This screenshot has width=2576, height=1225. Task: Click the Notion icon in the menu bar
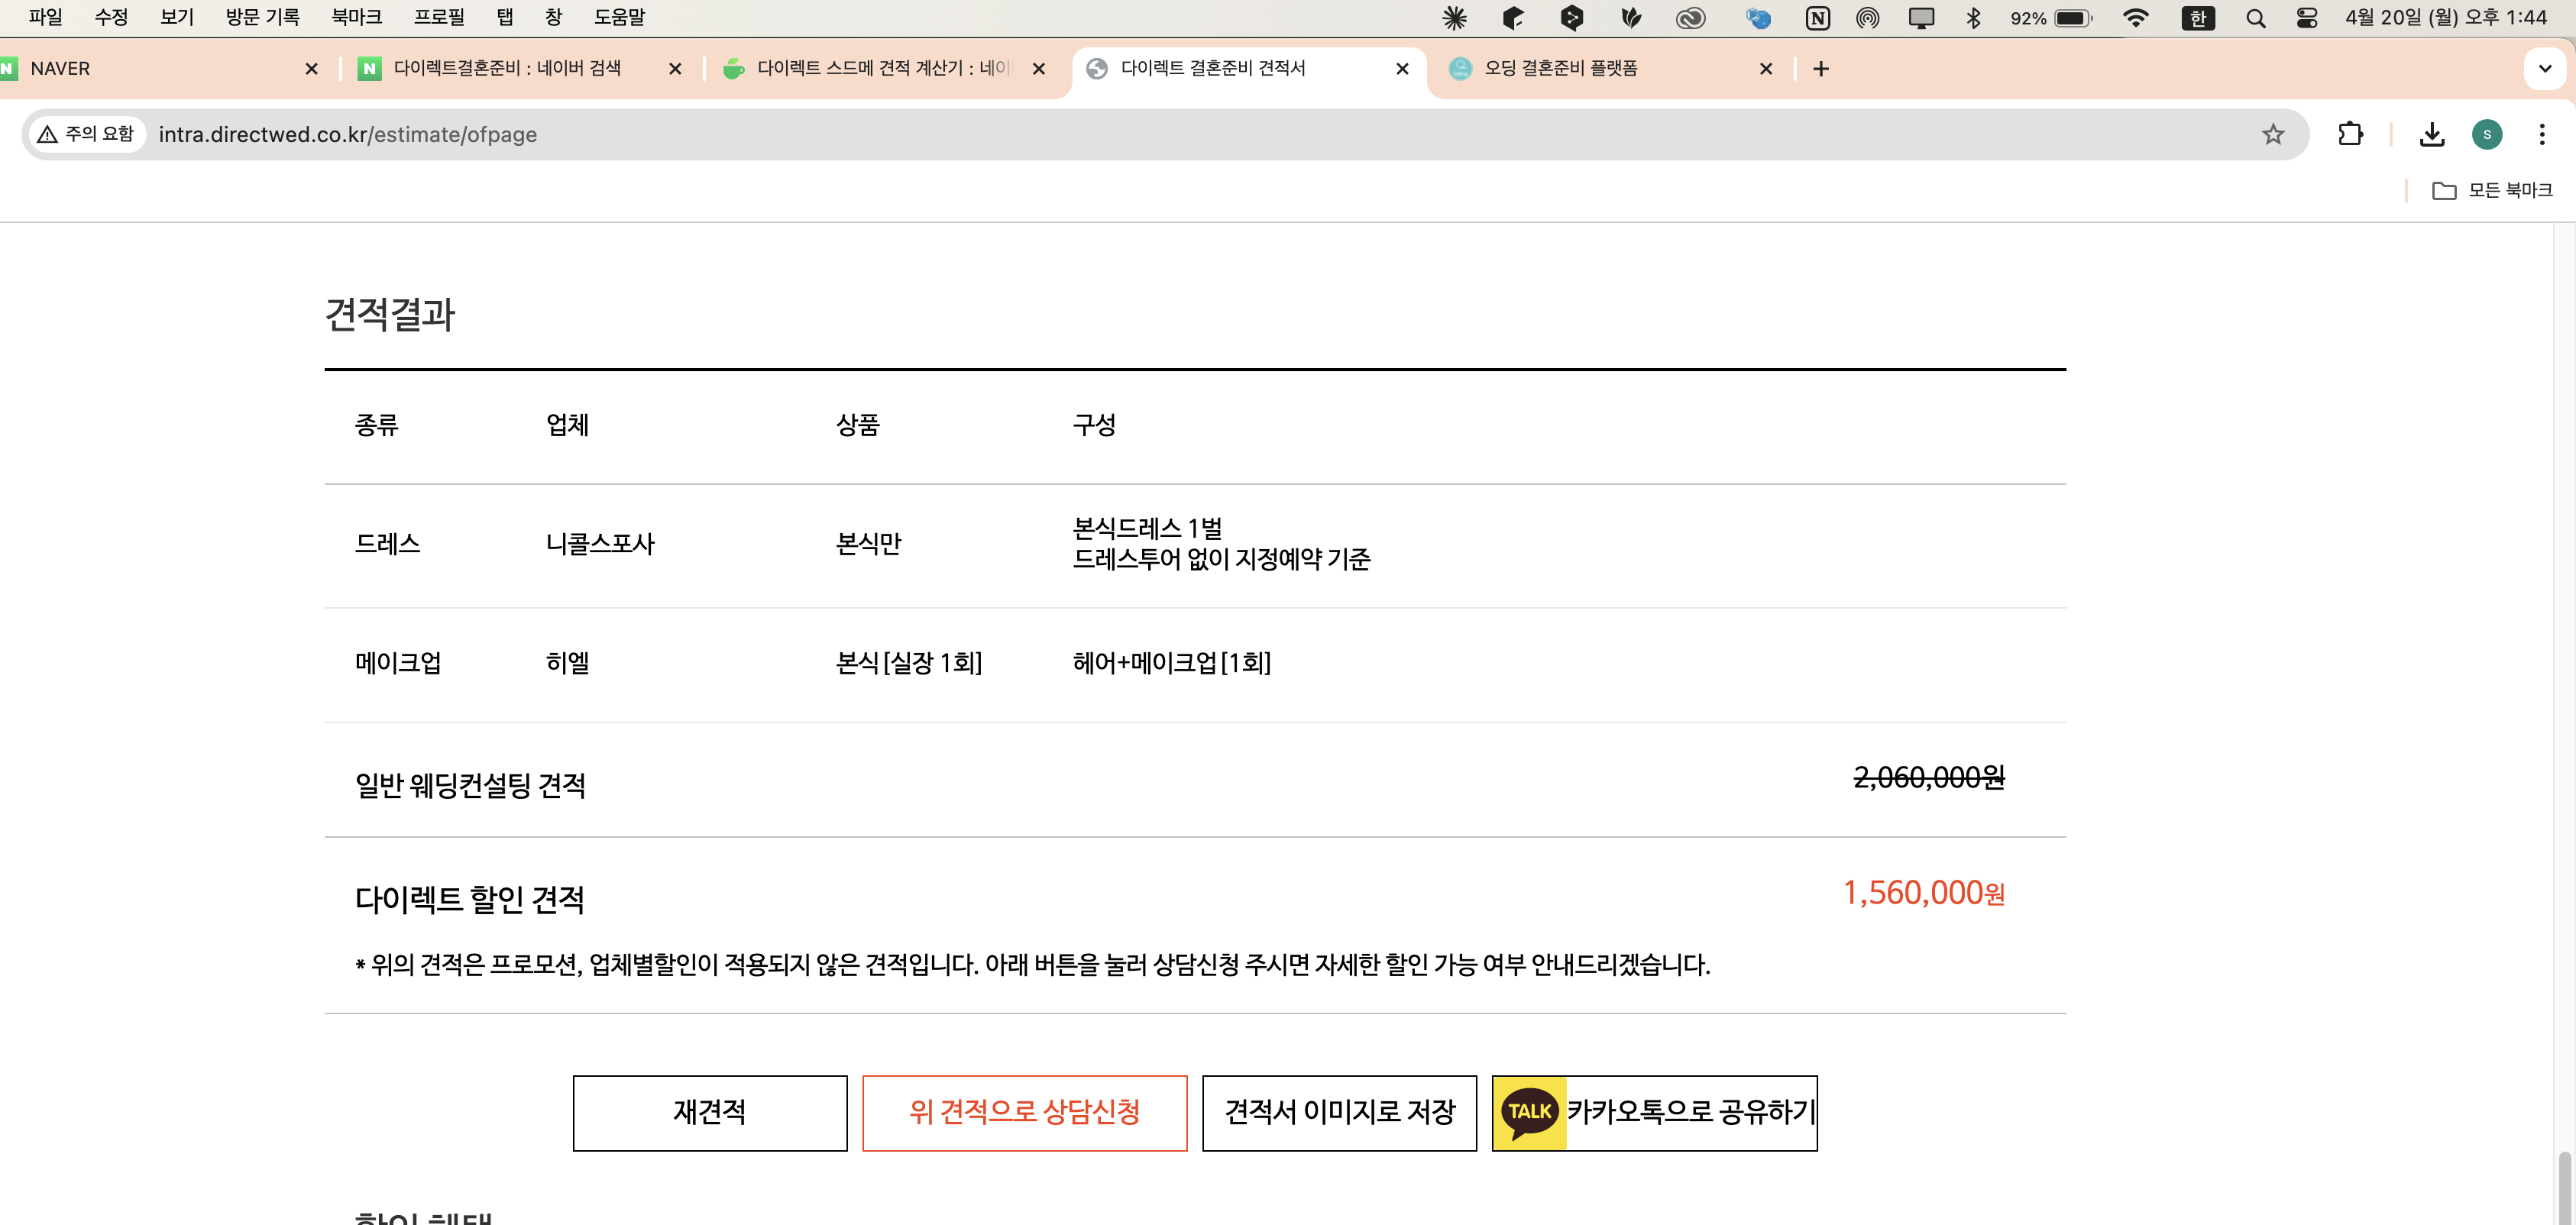(x=1818, y=17)
